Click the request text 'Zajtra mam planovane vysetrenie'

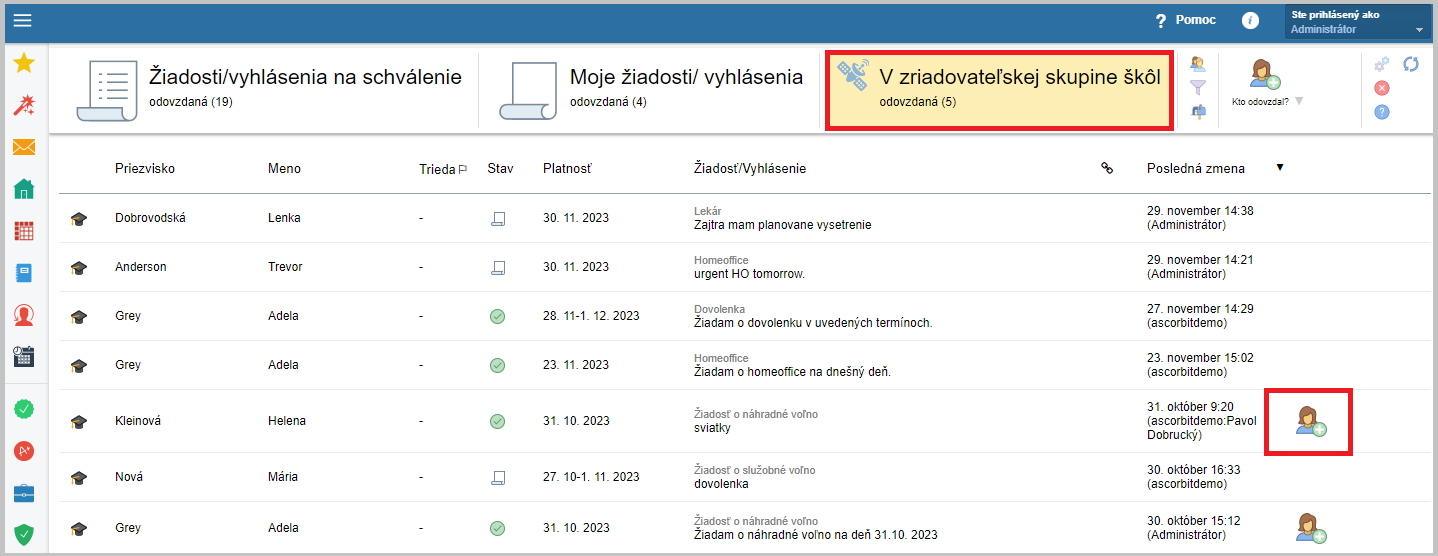(783, 225)
